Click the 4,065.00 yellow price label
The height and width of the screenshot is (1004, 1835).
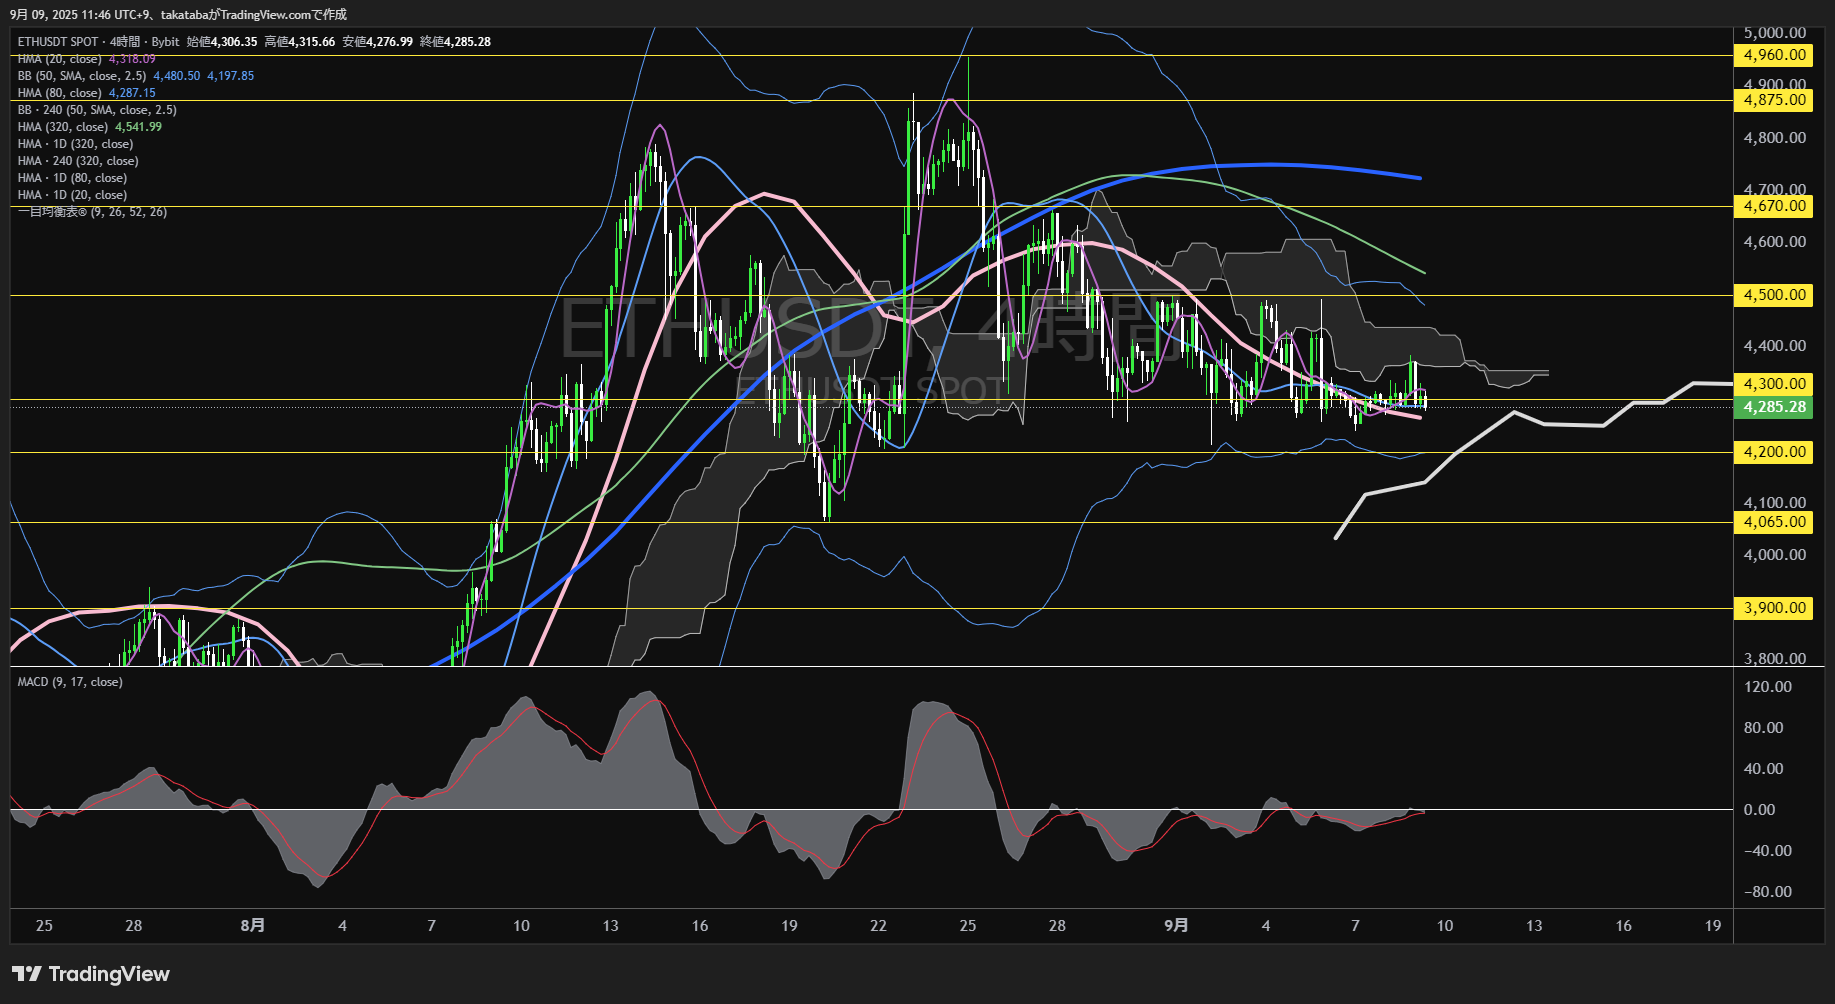1773,522
